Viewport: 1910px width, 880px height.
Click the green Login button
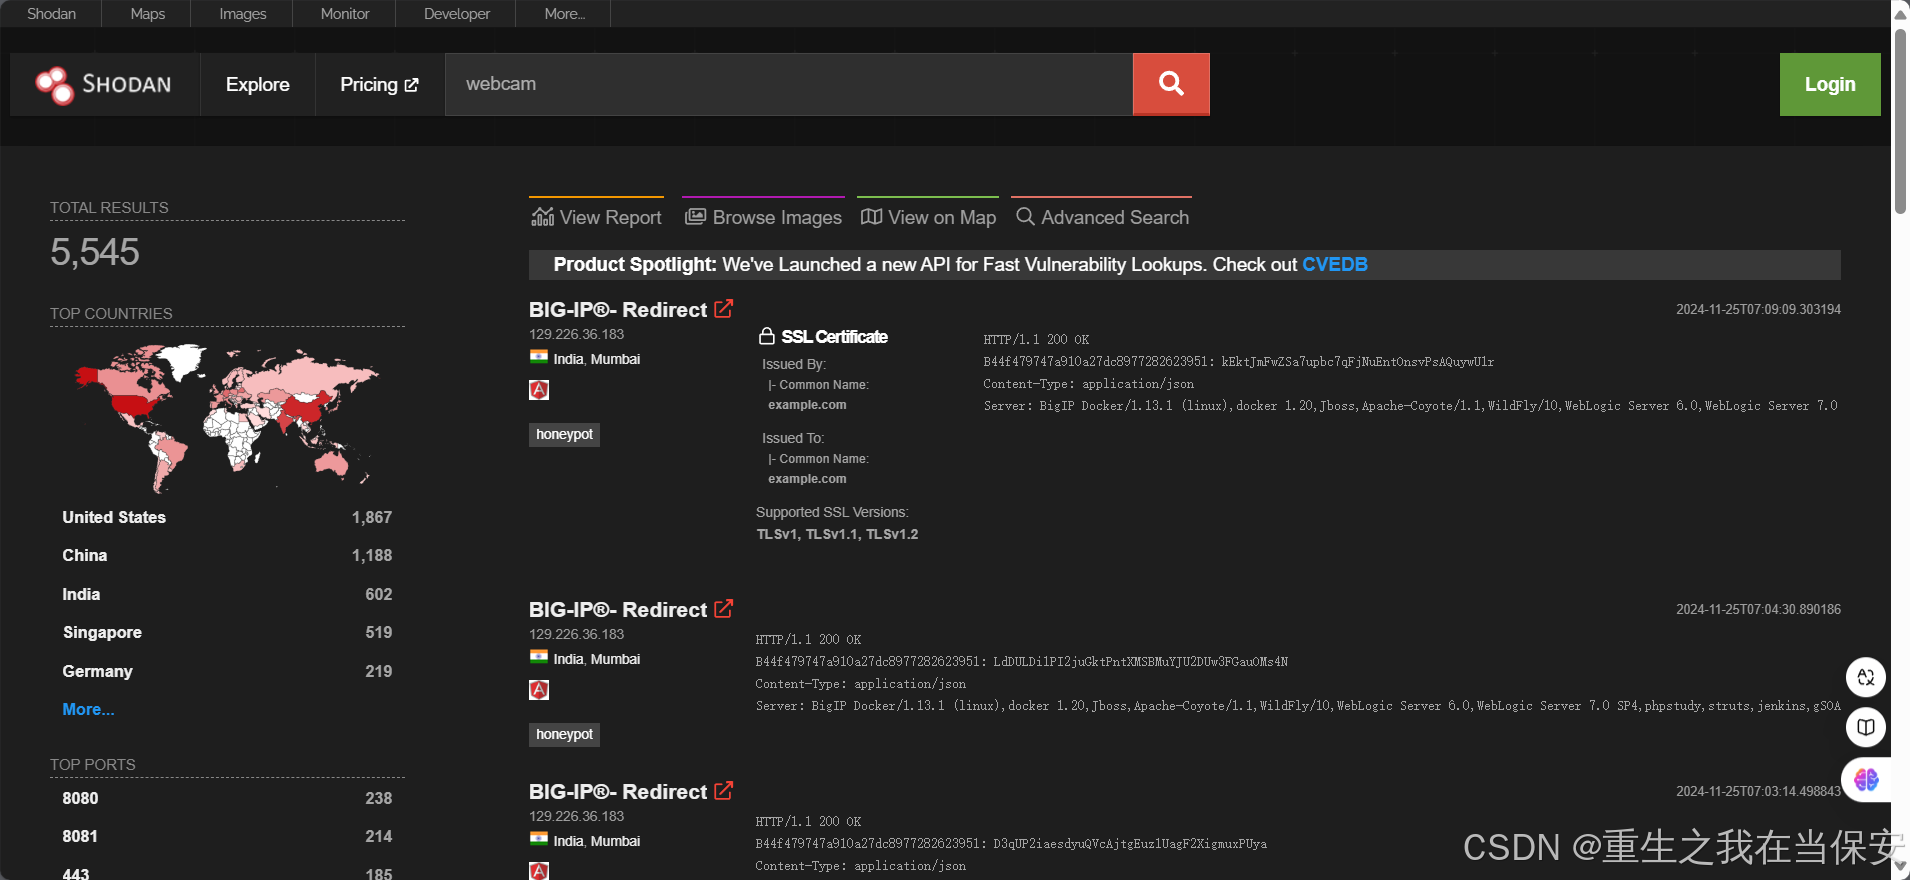click(x=1830, y=84)
